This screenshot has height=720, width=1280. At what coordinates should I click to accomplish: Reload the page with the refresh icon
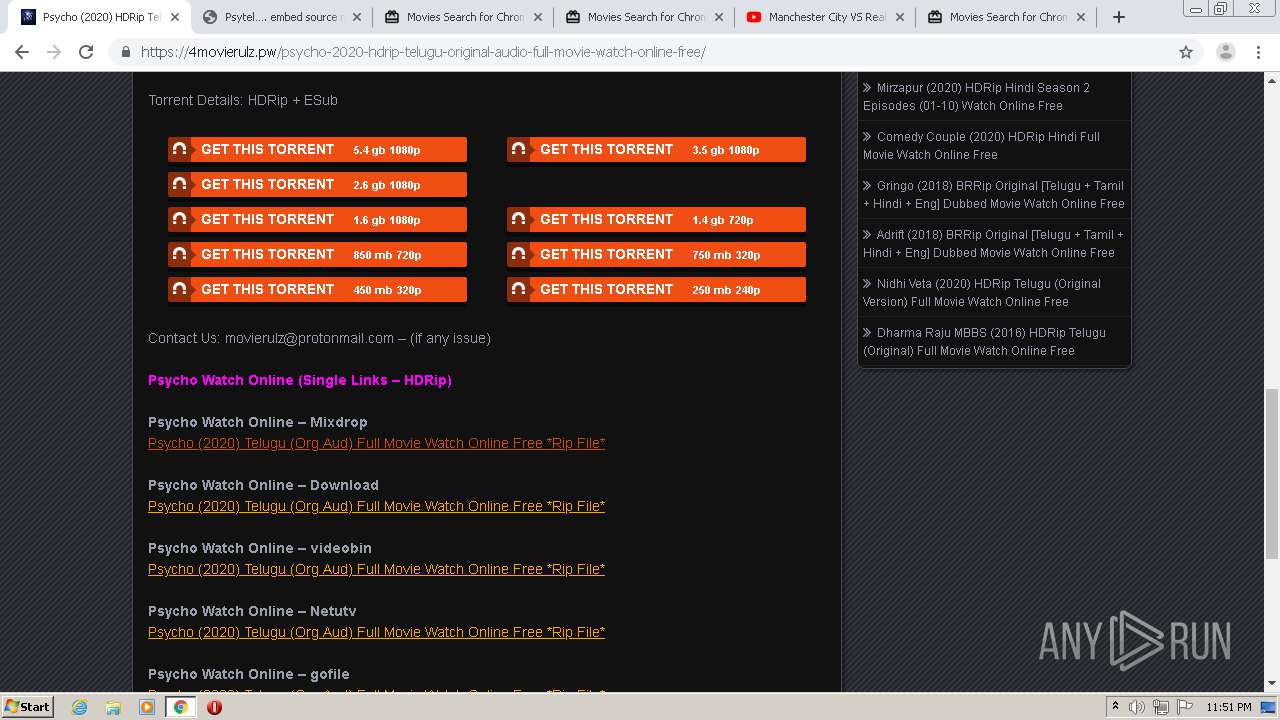pos(86,52)
